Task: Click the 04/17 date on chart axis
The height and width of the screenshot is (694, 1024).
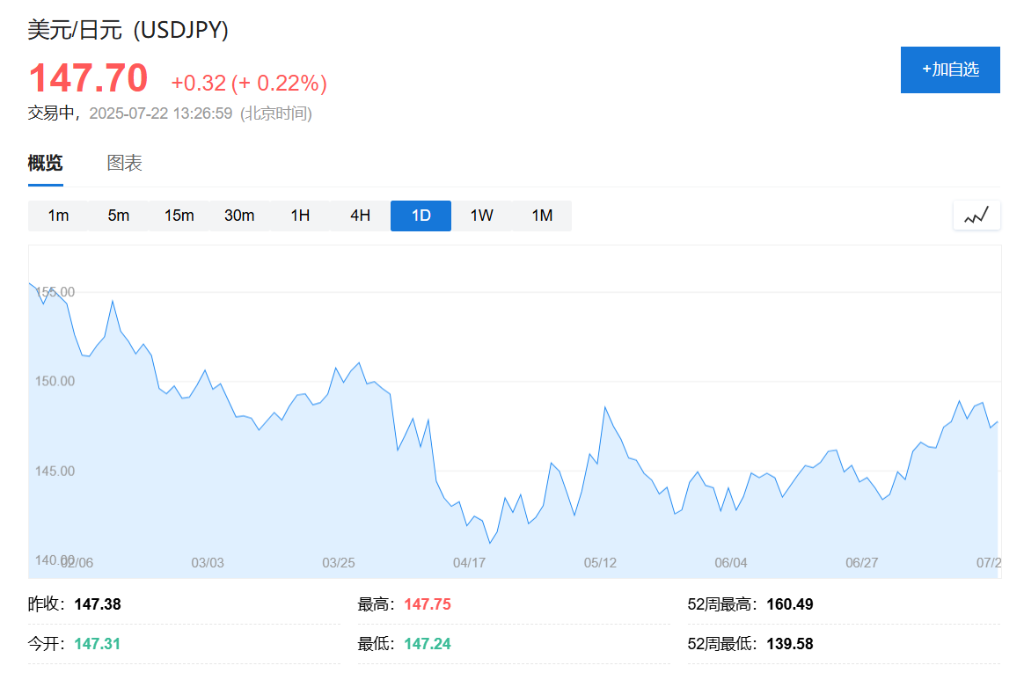Action: tap(469, 563)
